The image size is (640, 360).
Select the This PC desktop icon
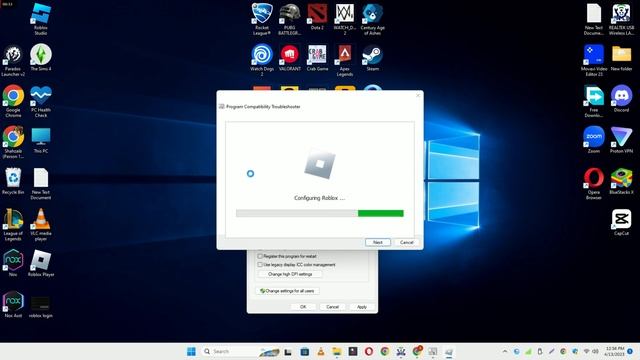click(x=41, y=140)
